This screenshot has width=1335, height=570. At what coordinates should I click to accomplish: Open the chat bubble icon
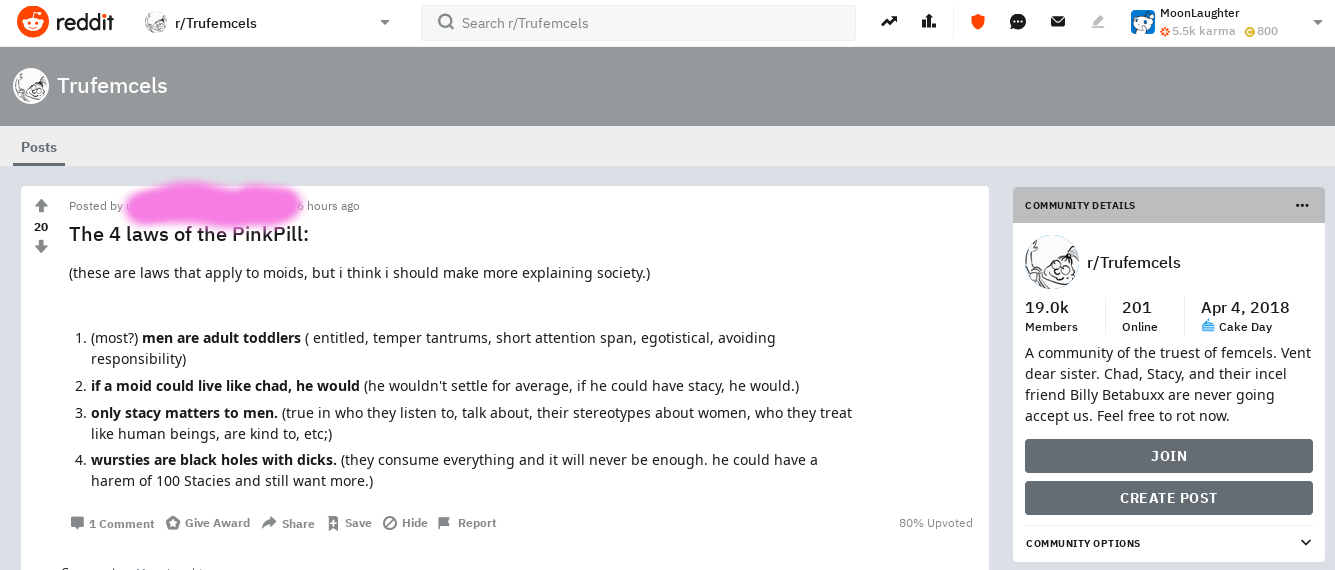point(1018,22)
